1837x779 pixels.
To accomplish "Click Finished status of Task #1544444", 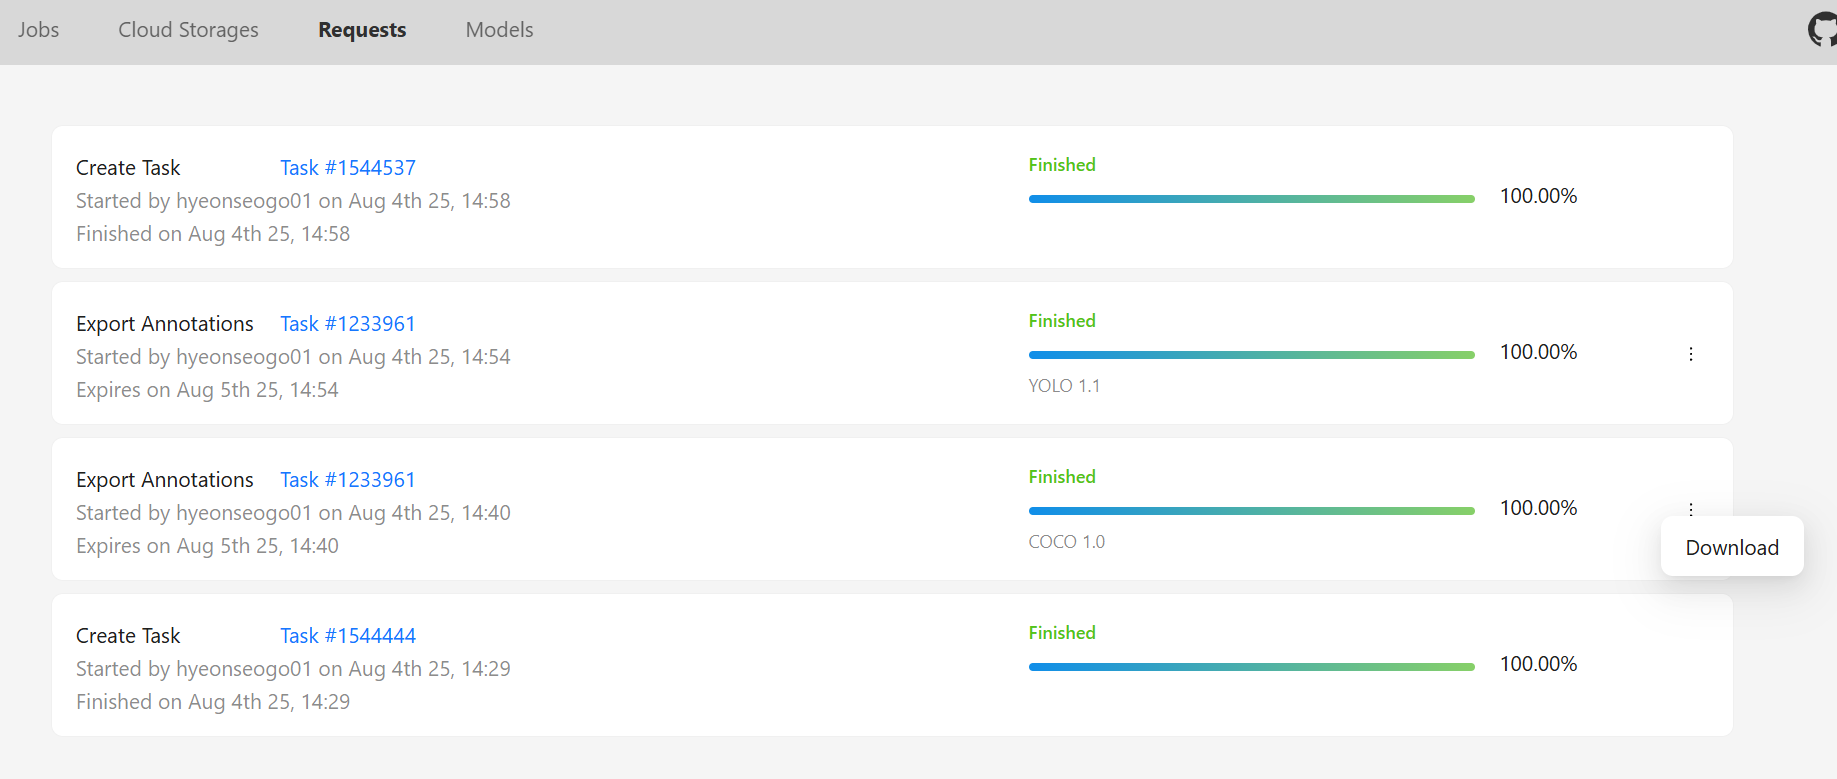I will 1062,633.
